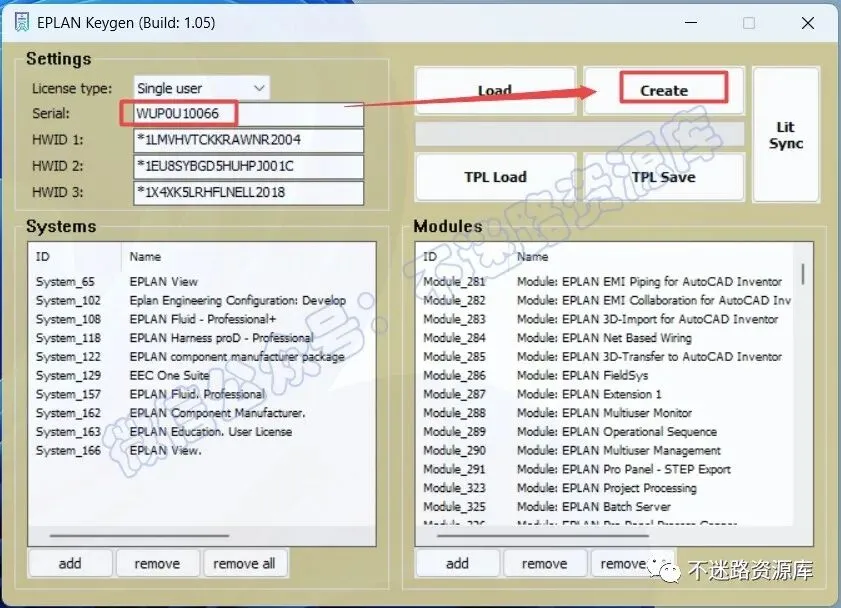Select System_163 EPLAN Education User License
This screenshot has width=841, height=608.
click(202, 432)
